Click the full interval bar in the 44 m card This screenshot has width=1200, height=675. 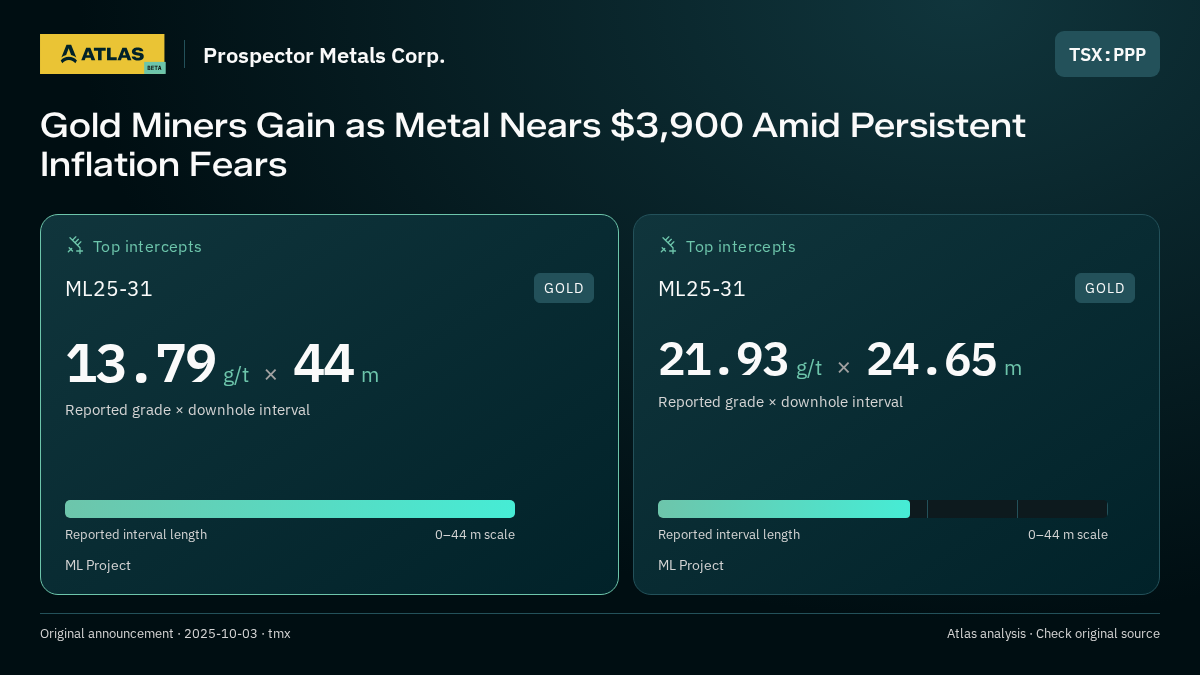point(290,509)
